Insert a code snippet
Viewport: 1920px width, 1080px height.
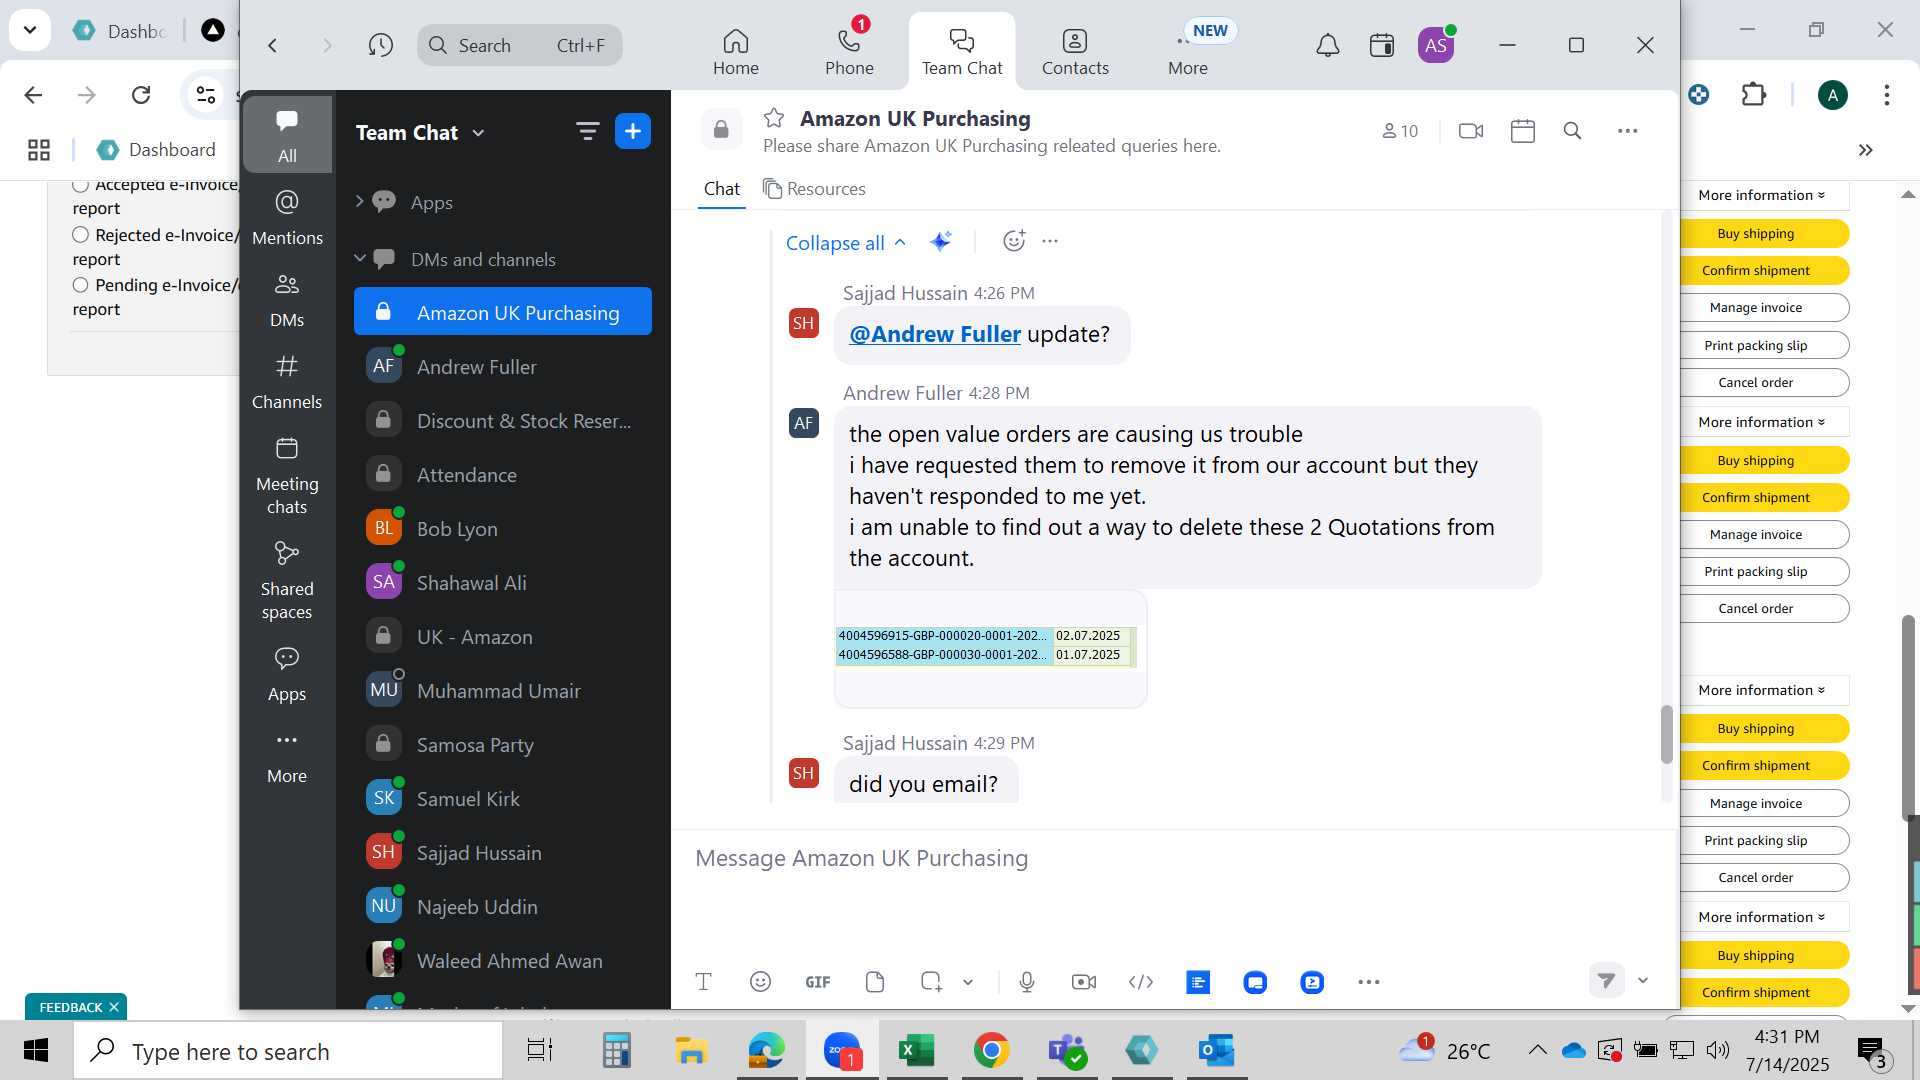coord(1141,982)
